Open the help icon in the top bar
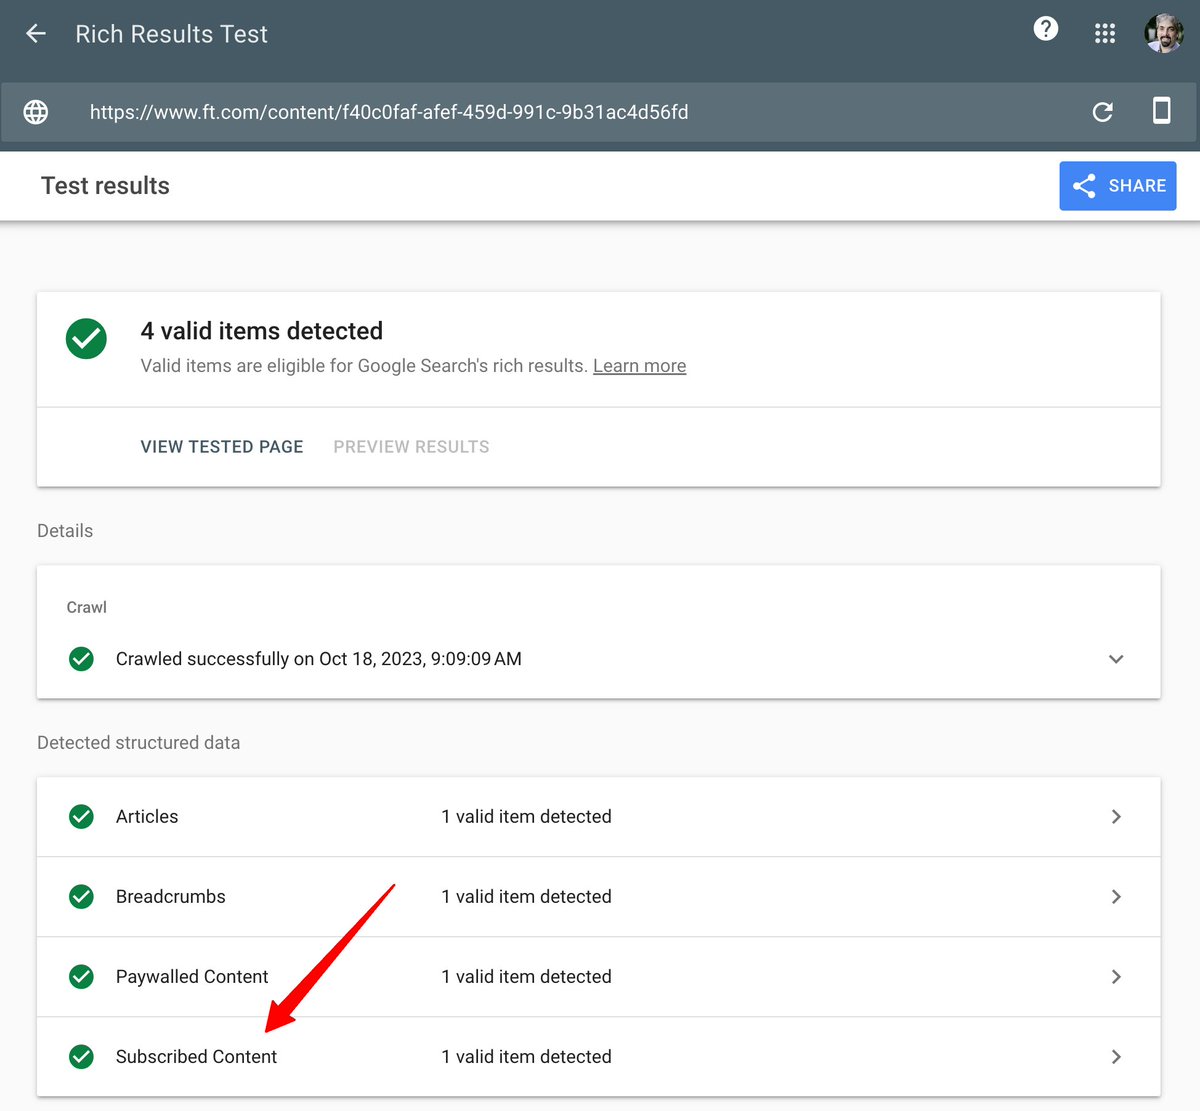 coord(1045,29)
